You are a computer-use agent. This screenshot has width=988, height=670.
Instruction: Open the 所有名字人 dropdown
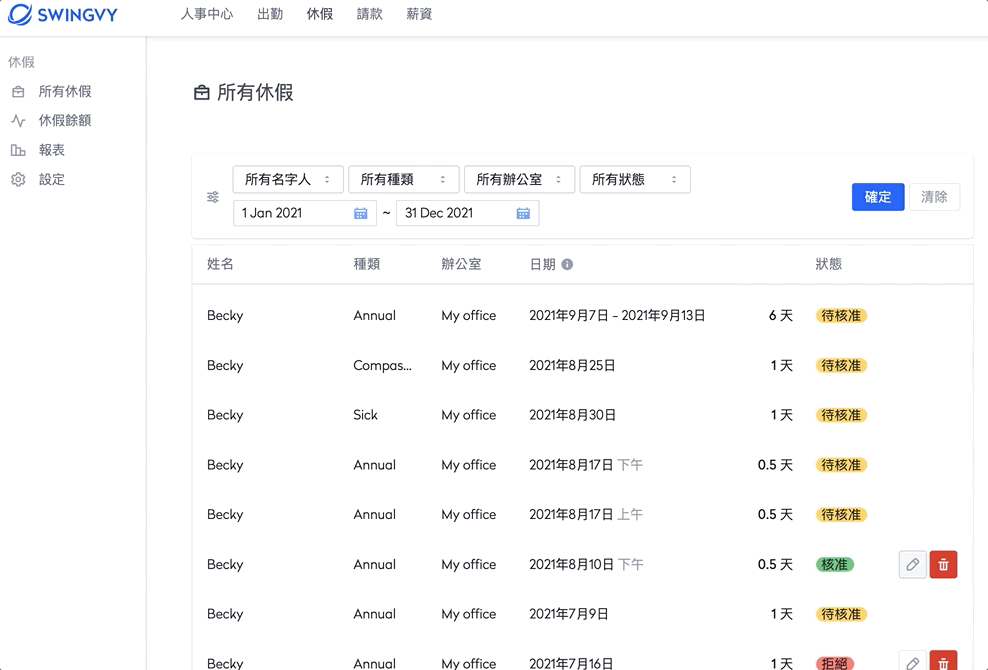tap(288, 180)
